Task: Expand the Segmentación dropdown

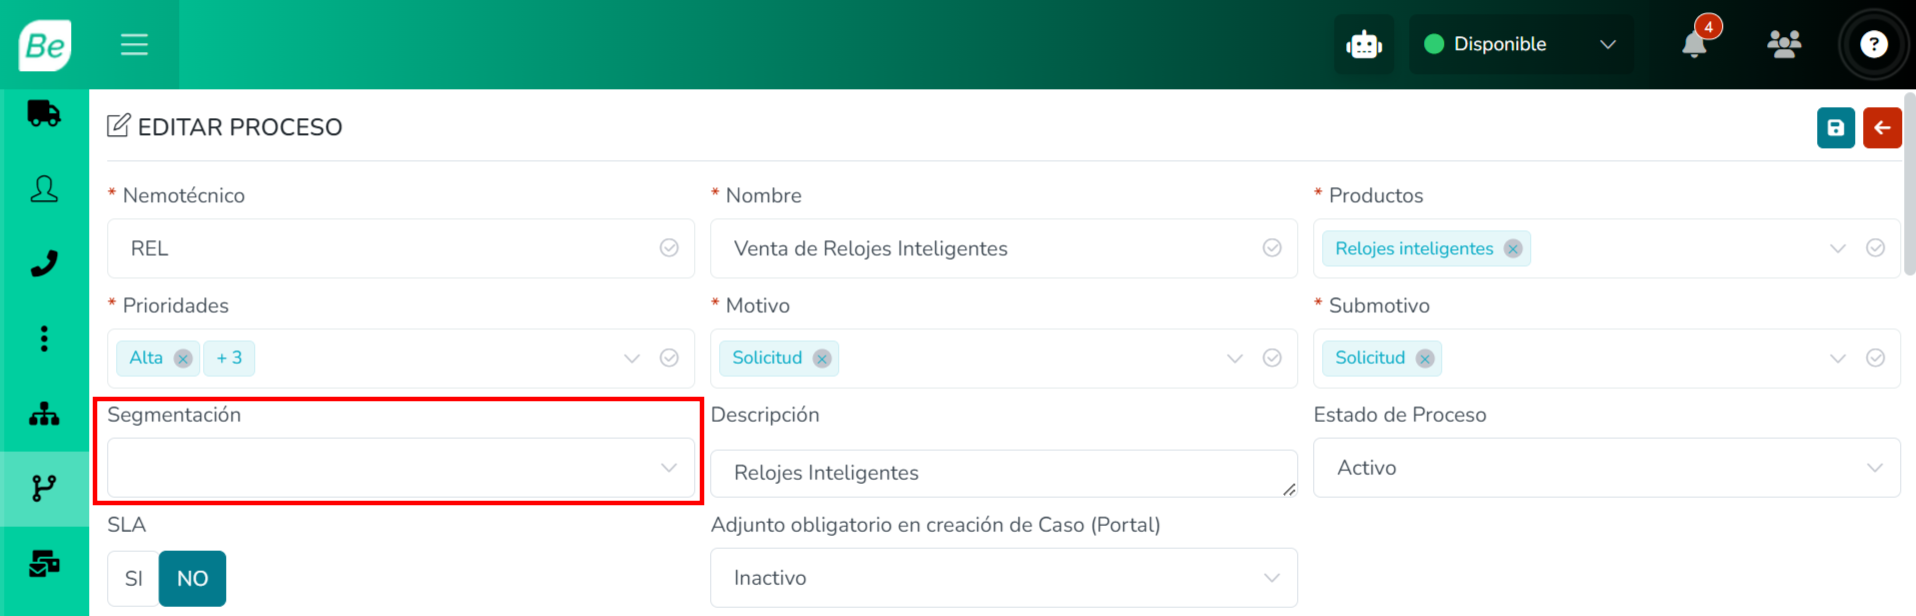Action: [401, 467]
